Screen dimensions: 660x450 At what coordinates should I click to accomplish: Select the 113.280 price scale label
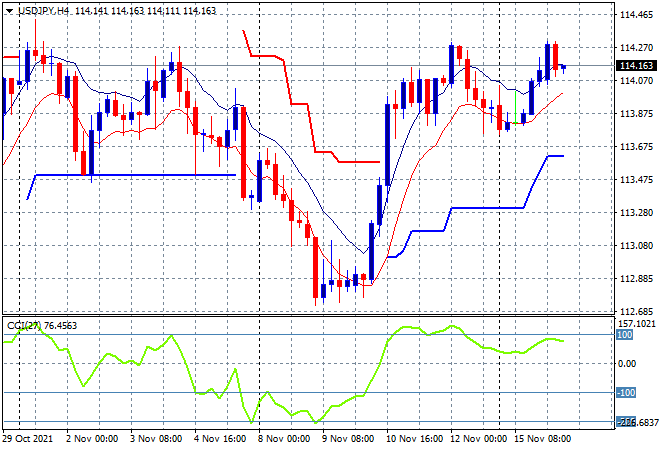[x=636, y=213]
